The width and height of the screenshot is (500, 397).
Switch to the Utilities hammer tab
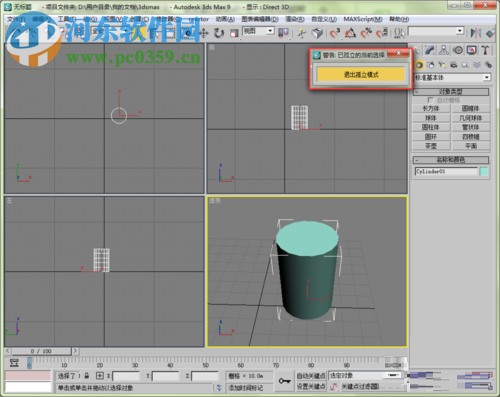click(x=485, y=50)
